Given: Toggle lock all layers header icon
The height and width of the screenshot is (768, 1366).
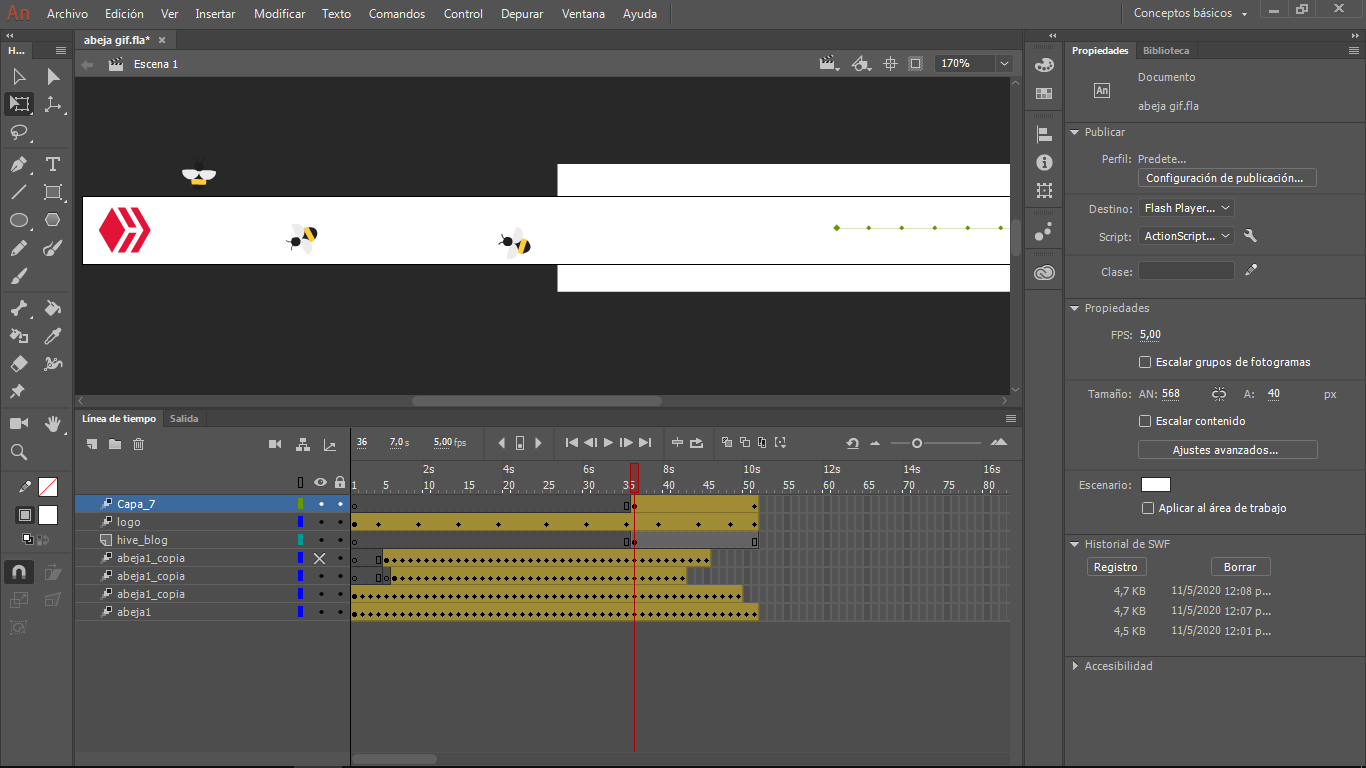Looking at the screenshot, I should (x=340, y=482).
